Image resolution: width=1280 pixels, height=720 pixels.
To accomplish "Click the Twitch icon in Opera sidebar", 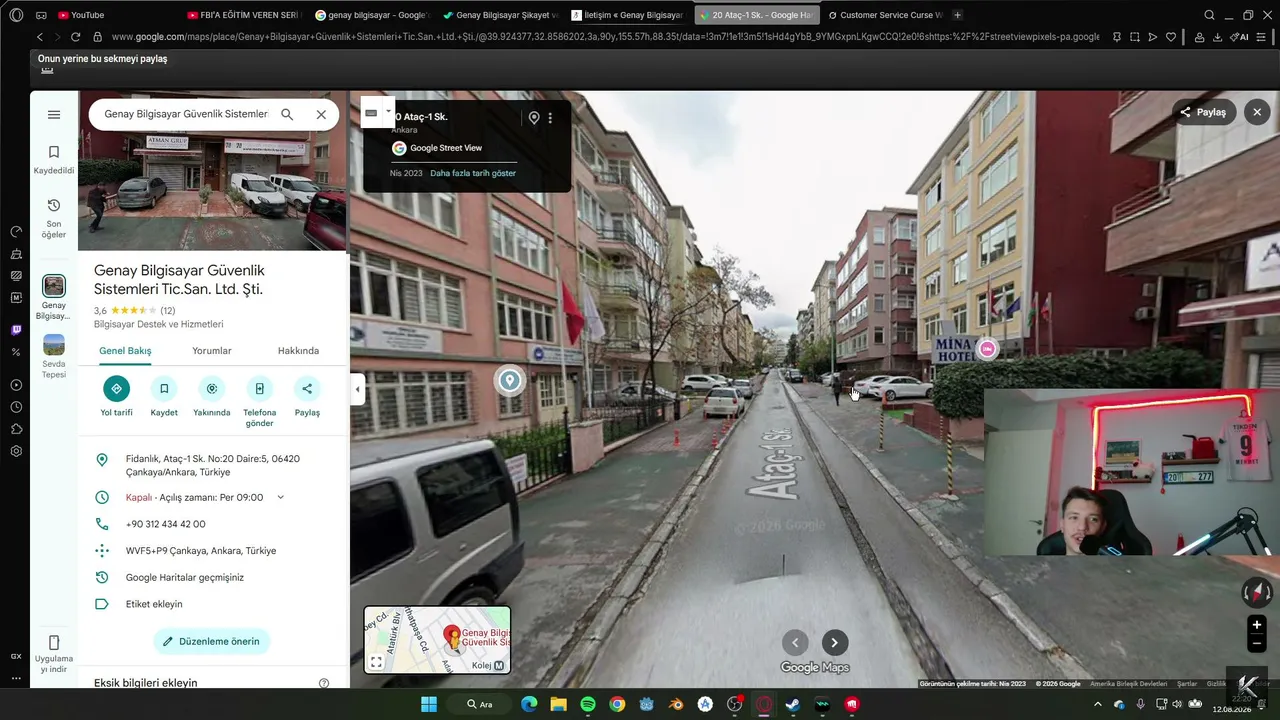I will click(16, 330).
